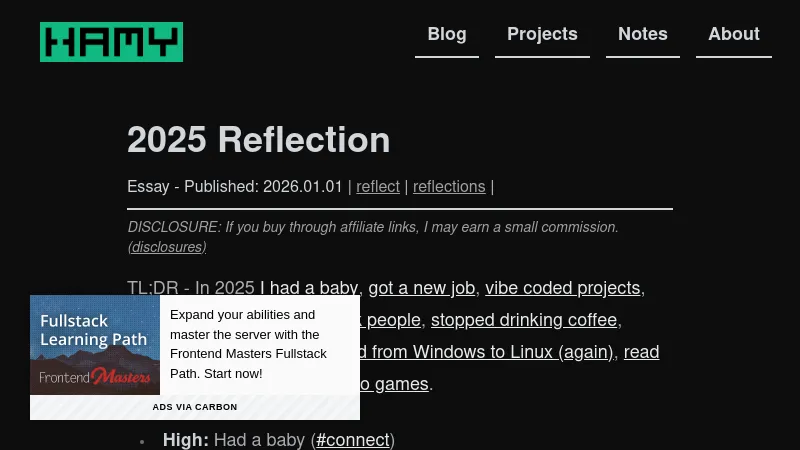The height and width of the screenshot is (450, 800).
Task: Open the Windows to Linux (again) link
Action: 486,352
